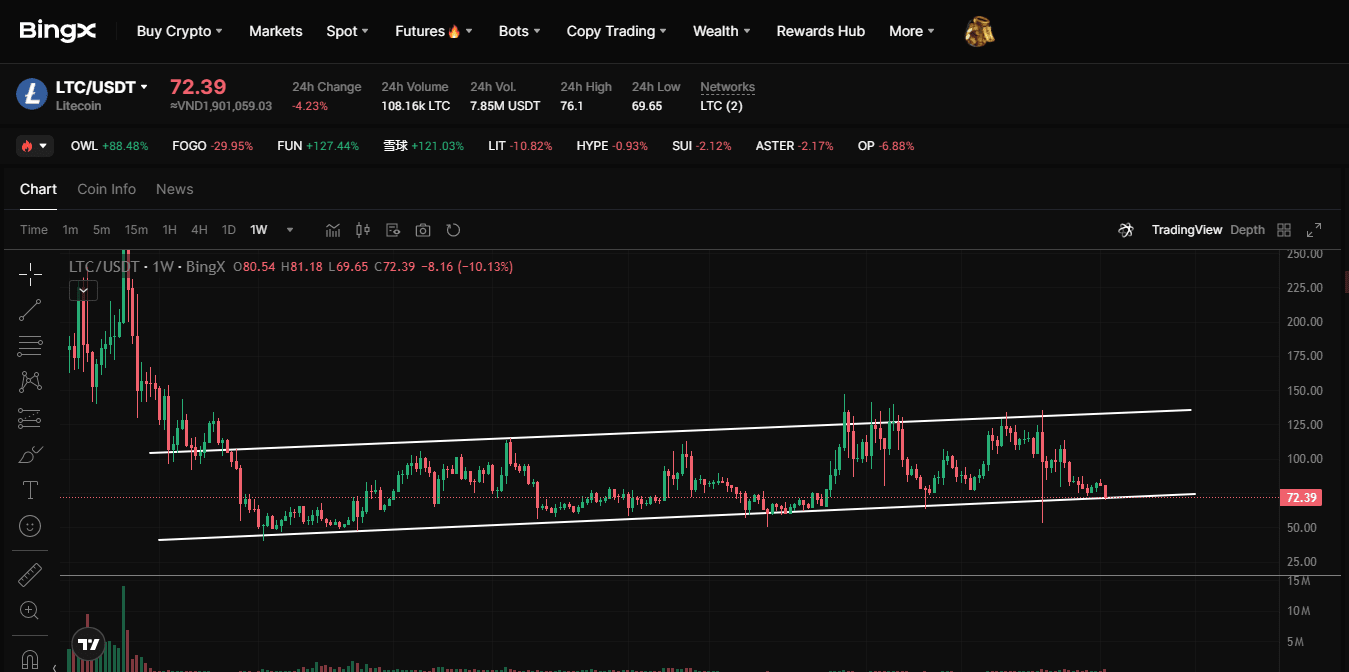Switch to the Coin Info tab
This screenshot has height=672, width=1349.
(106, 189)
